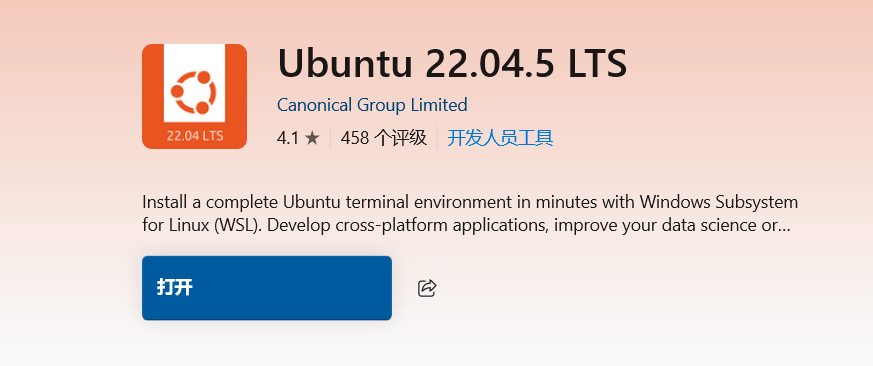Screen dimensions: 873x366
Task: Click the word 'LTS' in the title
Action: (x=597, y=63)
